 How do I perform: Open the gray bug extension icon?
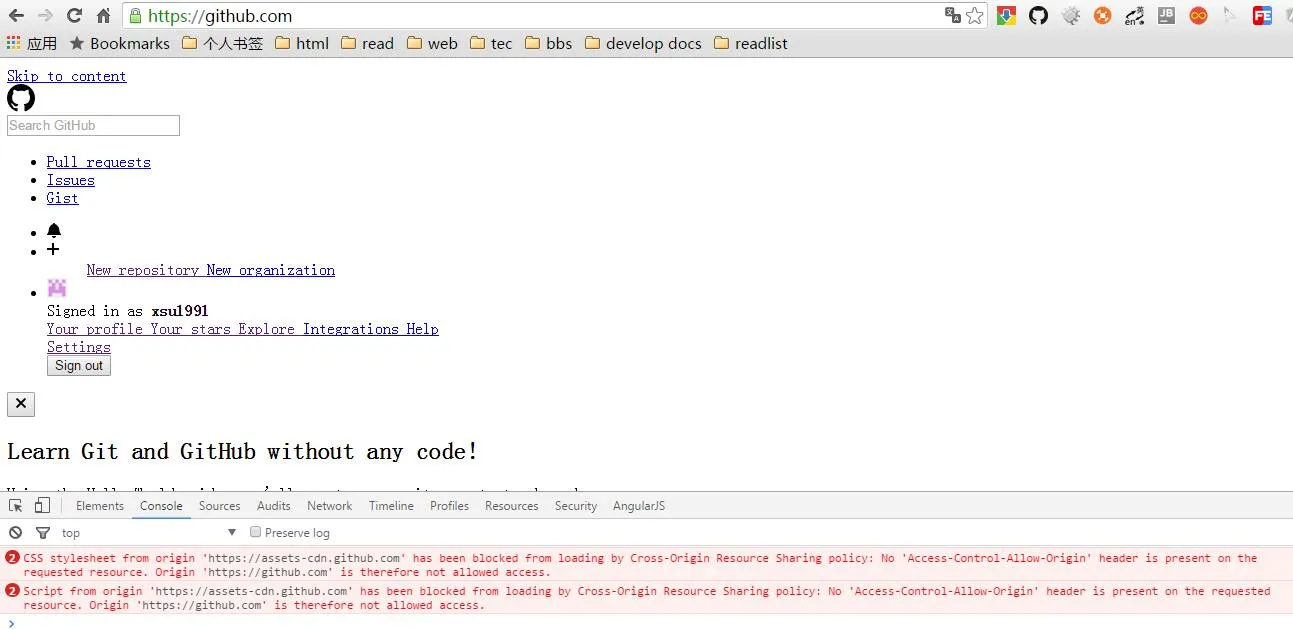point(1071,16)
